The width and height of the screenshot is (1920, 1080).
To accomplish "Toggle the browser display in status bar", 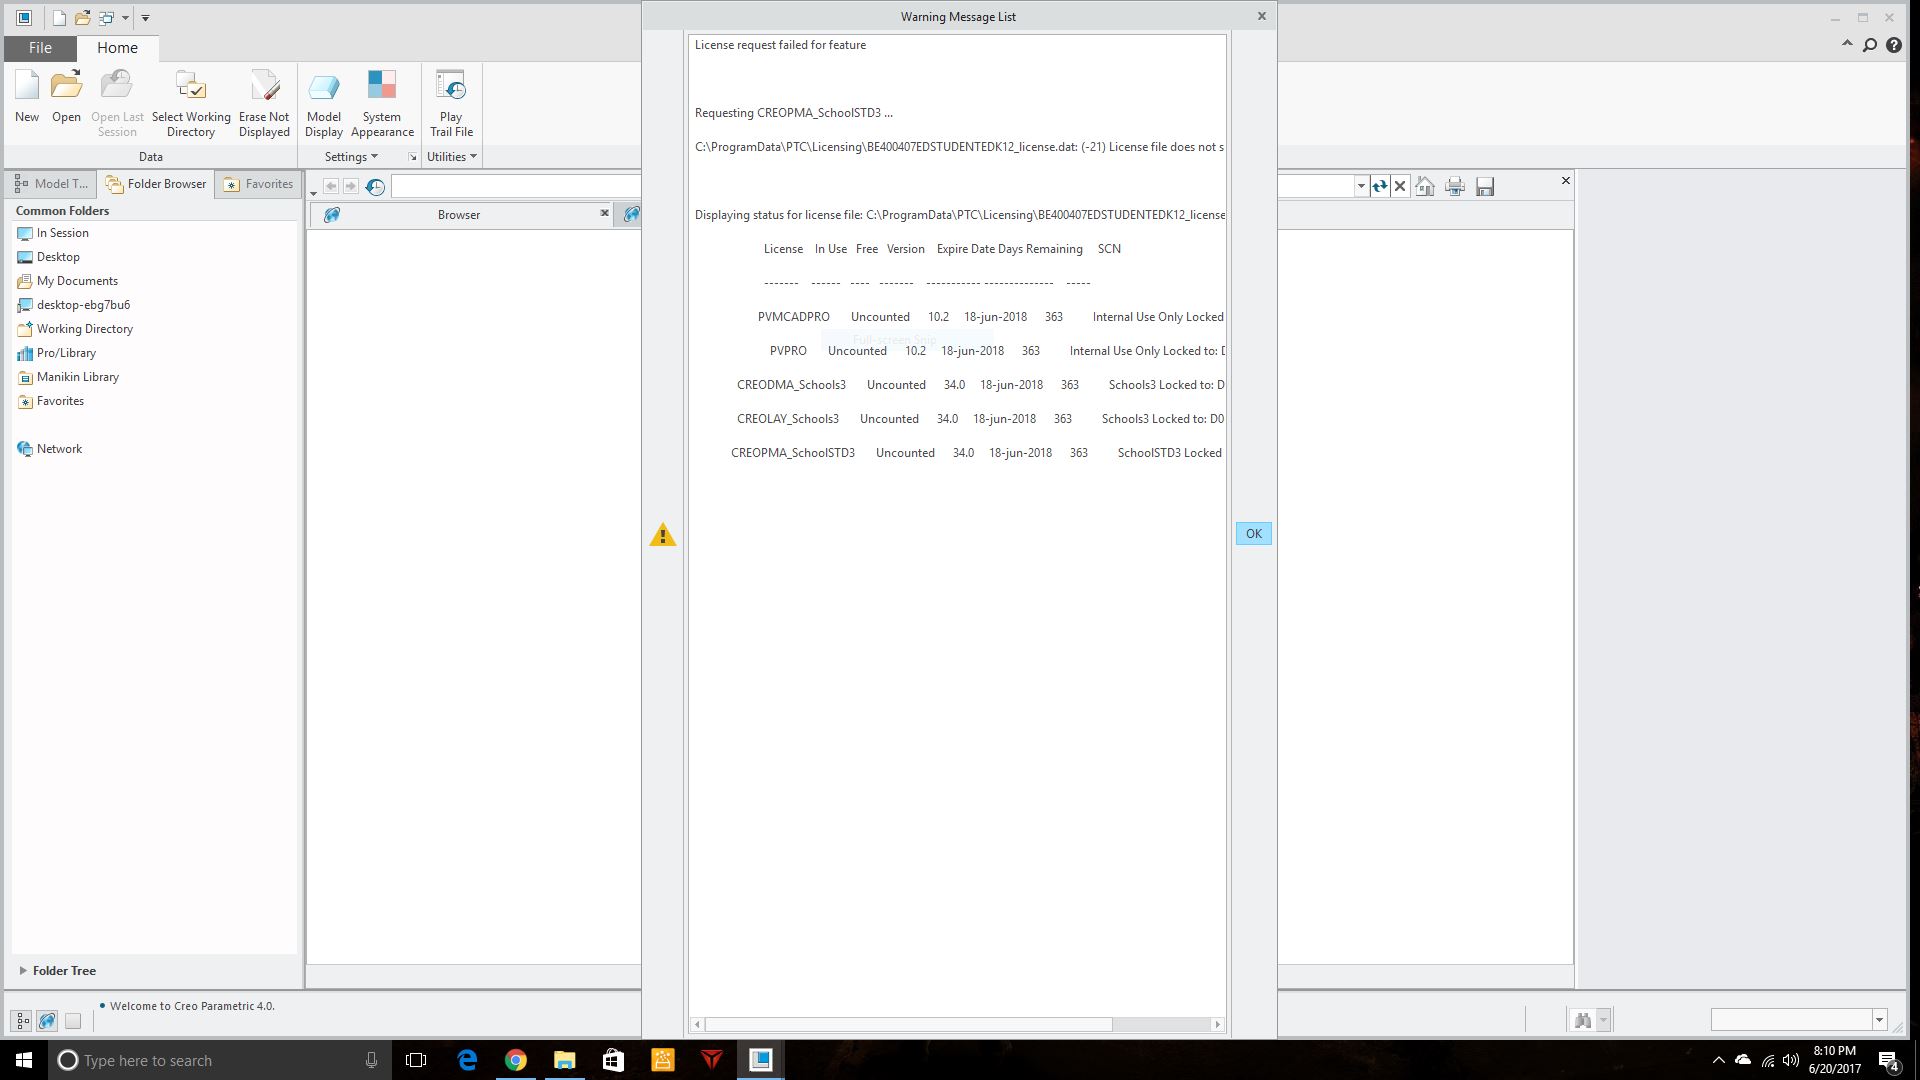I will pos(47,1021).
